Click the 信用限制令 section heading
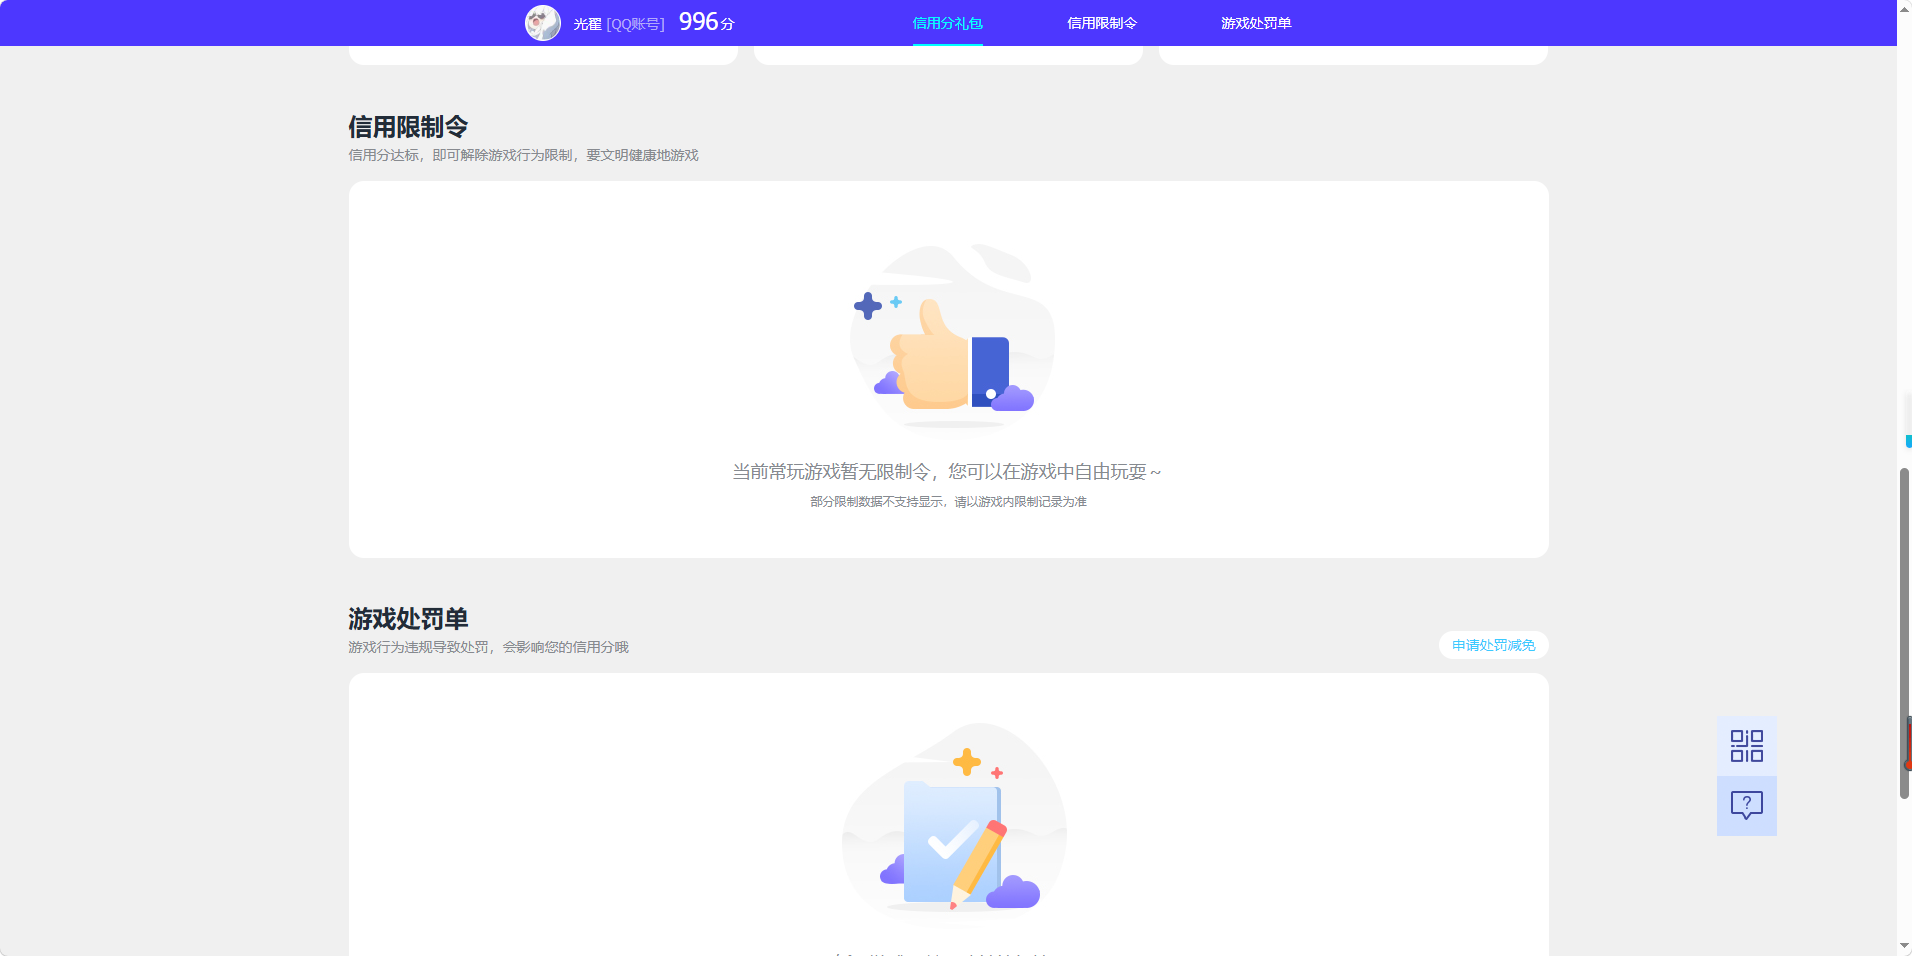 tap(408, 127)
